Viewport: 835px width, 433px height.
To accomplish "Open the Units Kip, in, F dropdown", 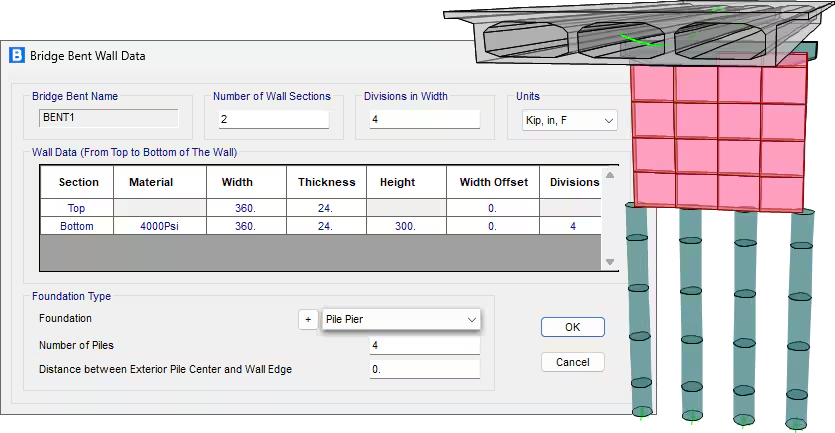I will 569,120.
